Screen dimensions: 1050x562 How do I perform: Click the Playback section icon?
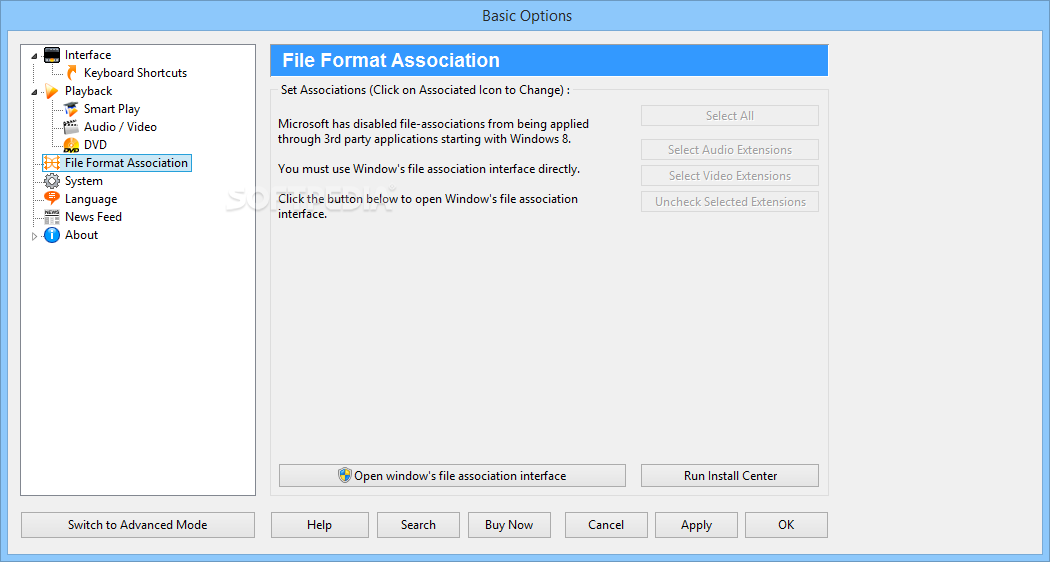tap(52, 91)
